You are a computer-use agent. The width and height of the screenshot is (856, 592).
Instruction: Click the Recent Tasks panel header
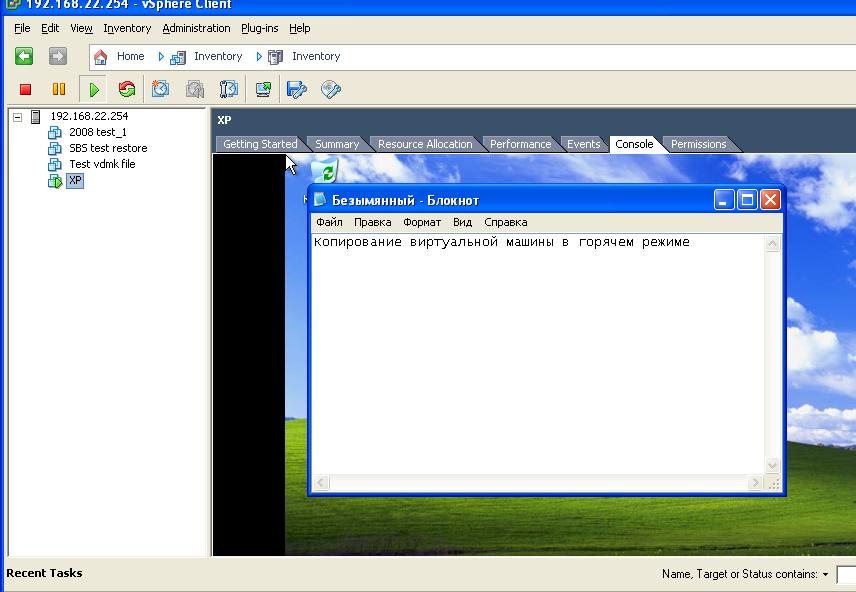click(44, 573)
